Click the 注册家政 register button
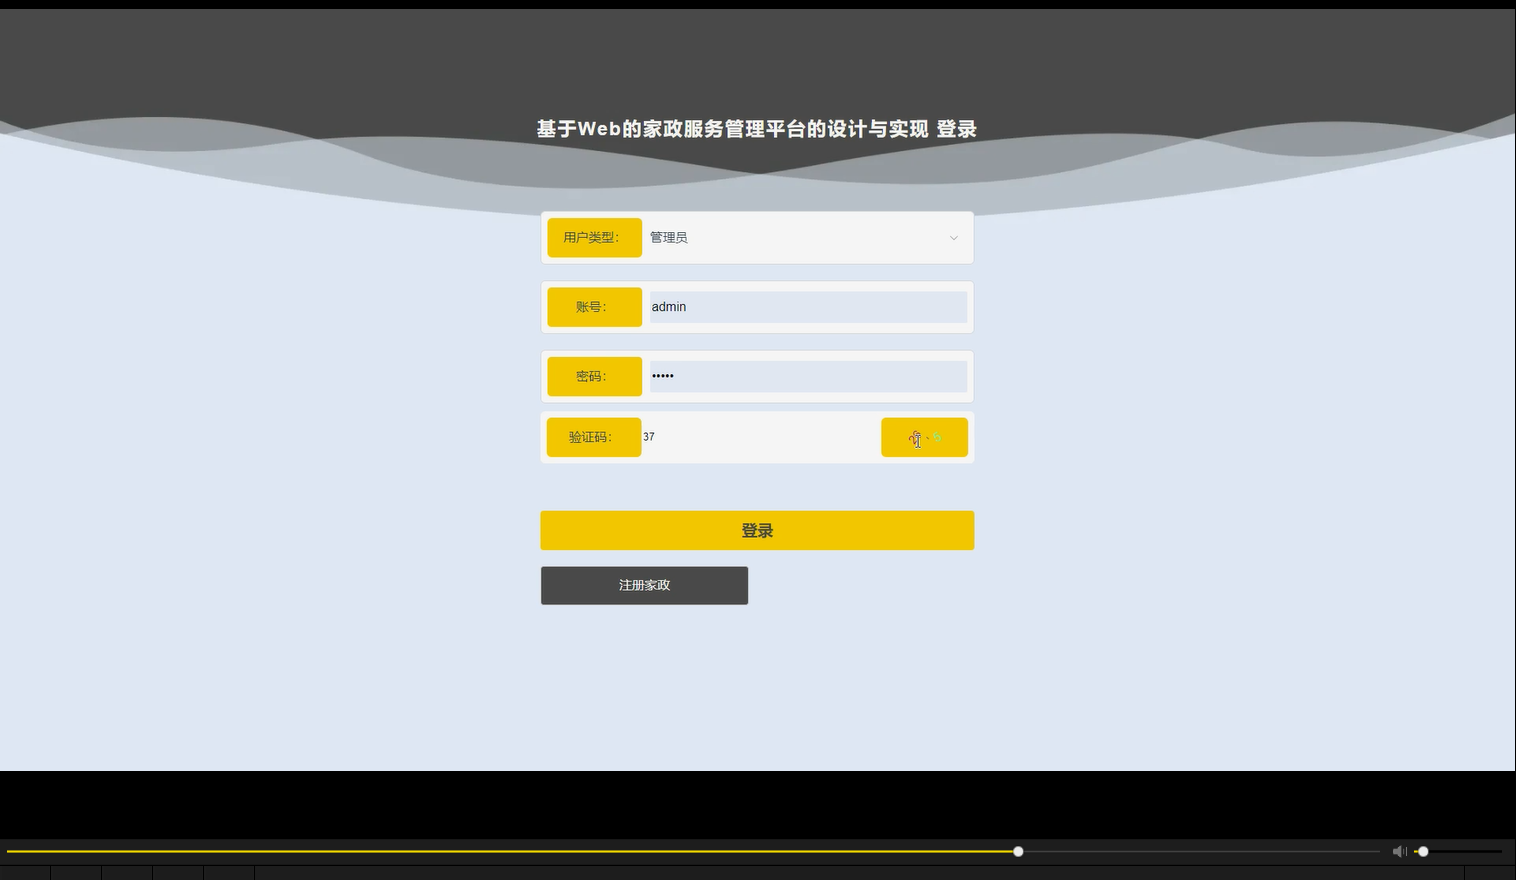The height and width of the screenshot is (880, 1516). [x=644, y=586]
